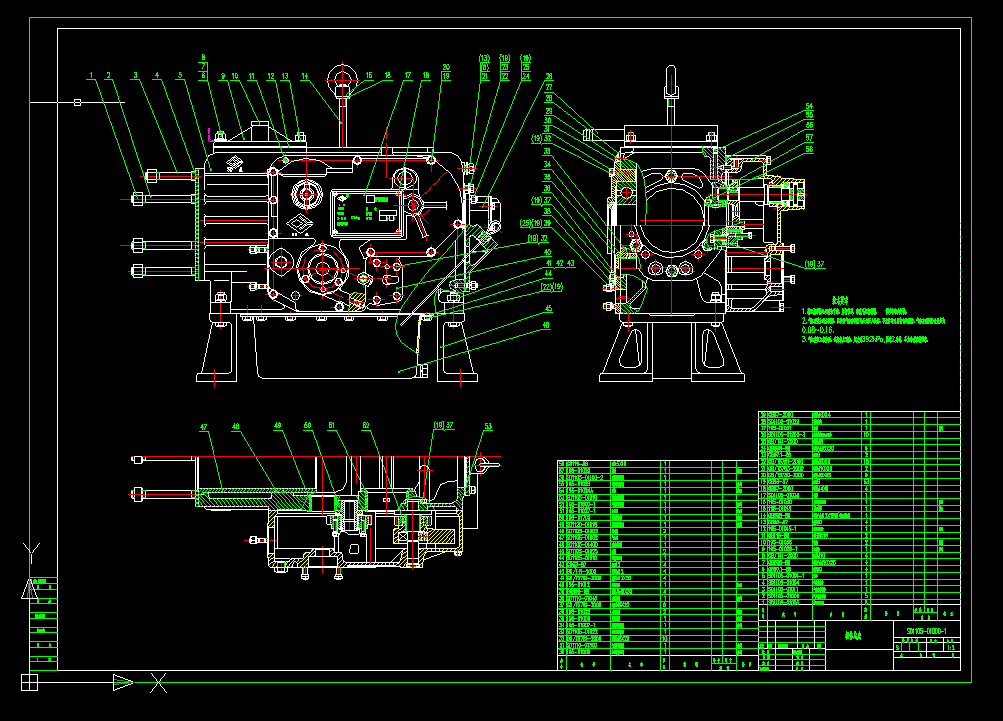Select the 0.08-0.16. technical note line
The image size is (1003, 721).
click(x=817, y=330)
